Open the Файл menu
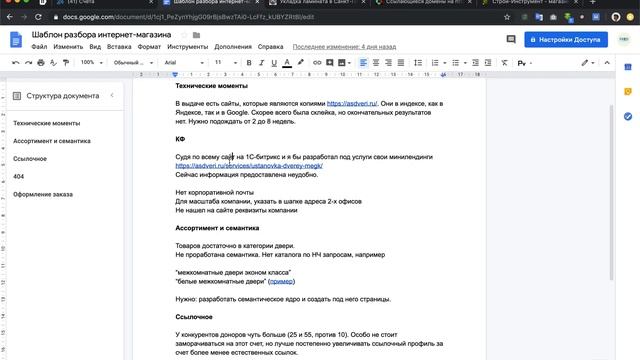This screenshot has height=360, width=640. 39,47
